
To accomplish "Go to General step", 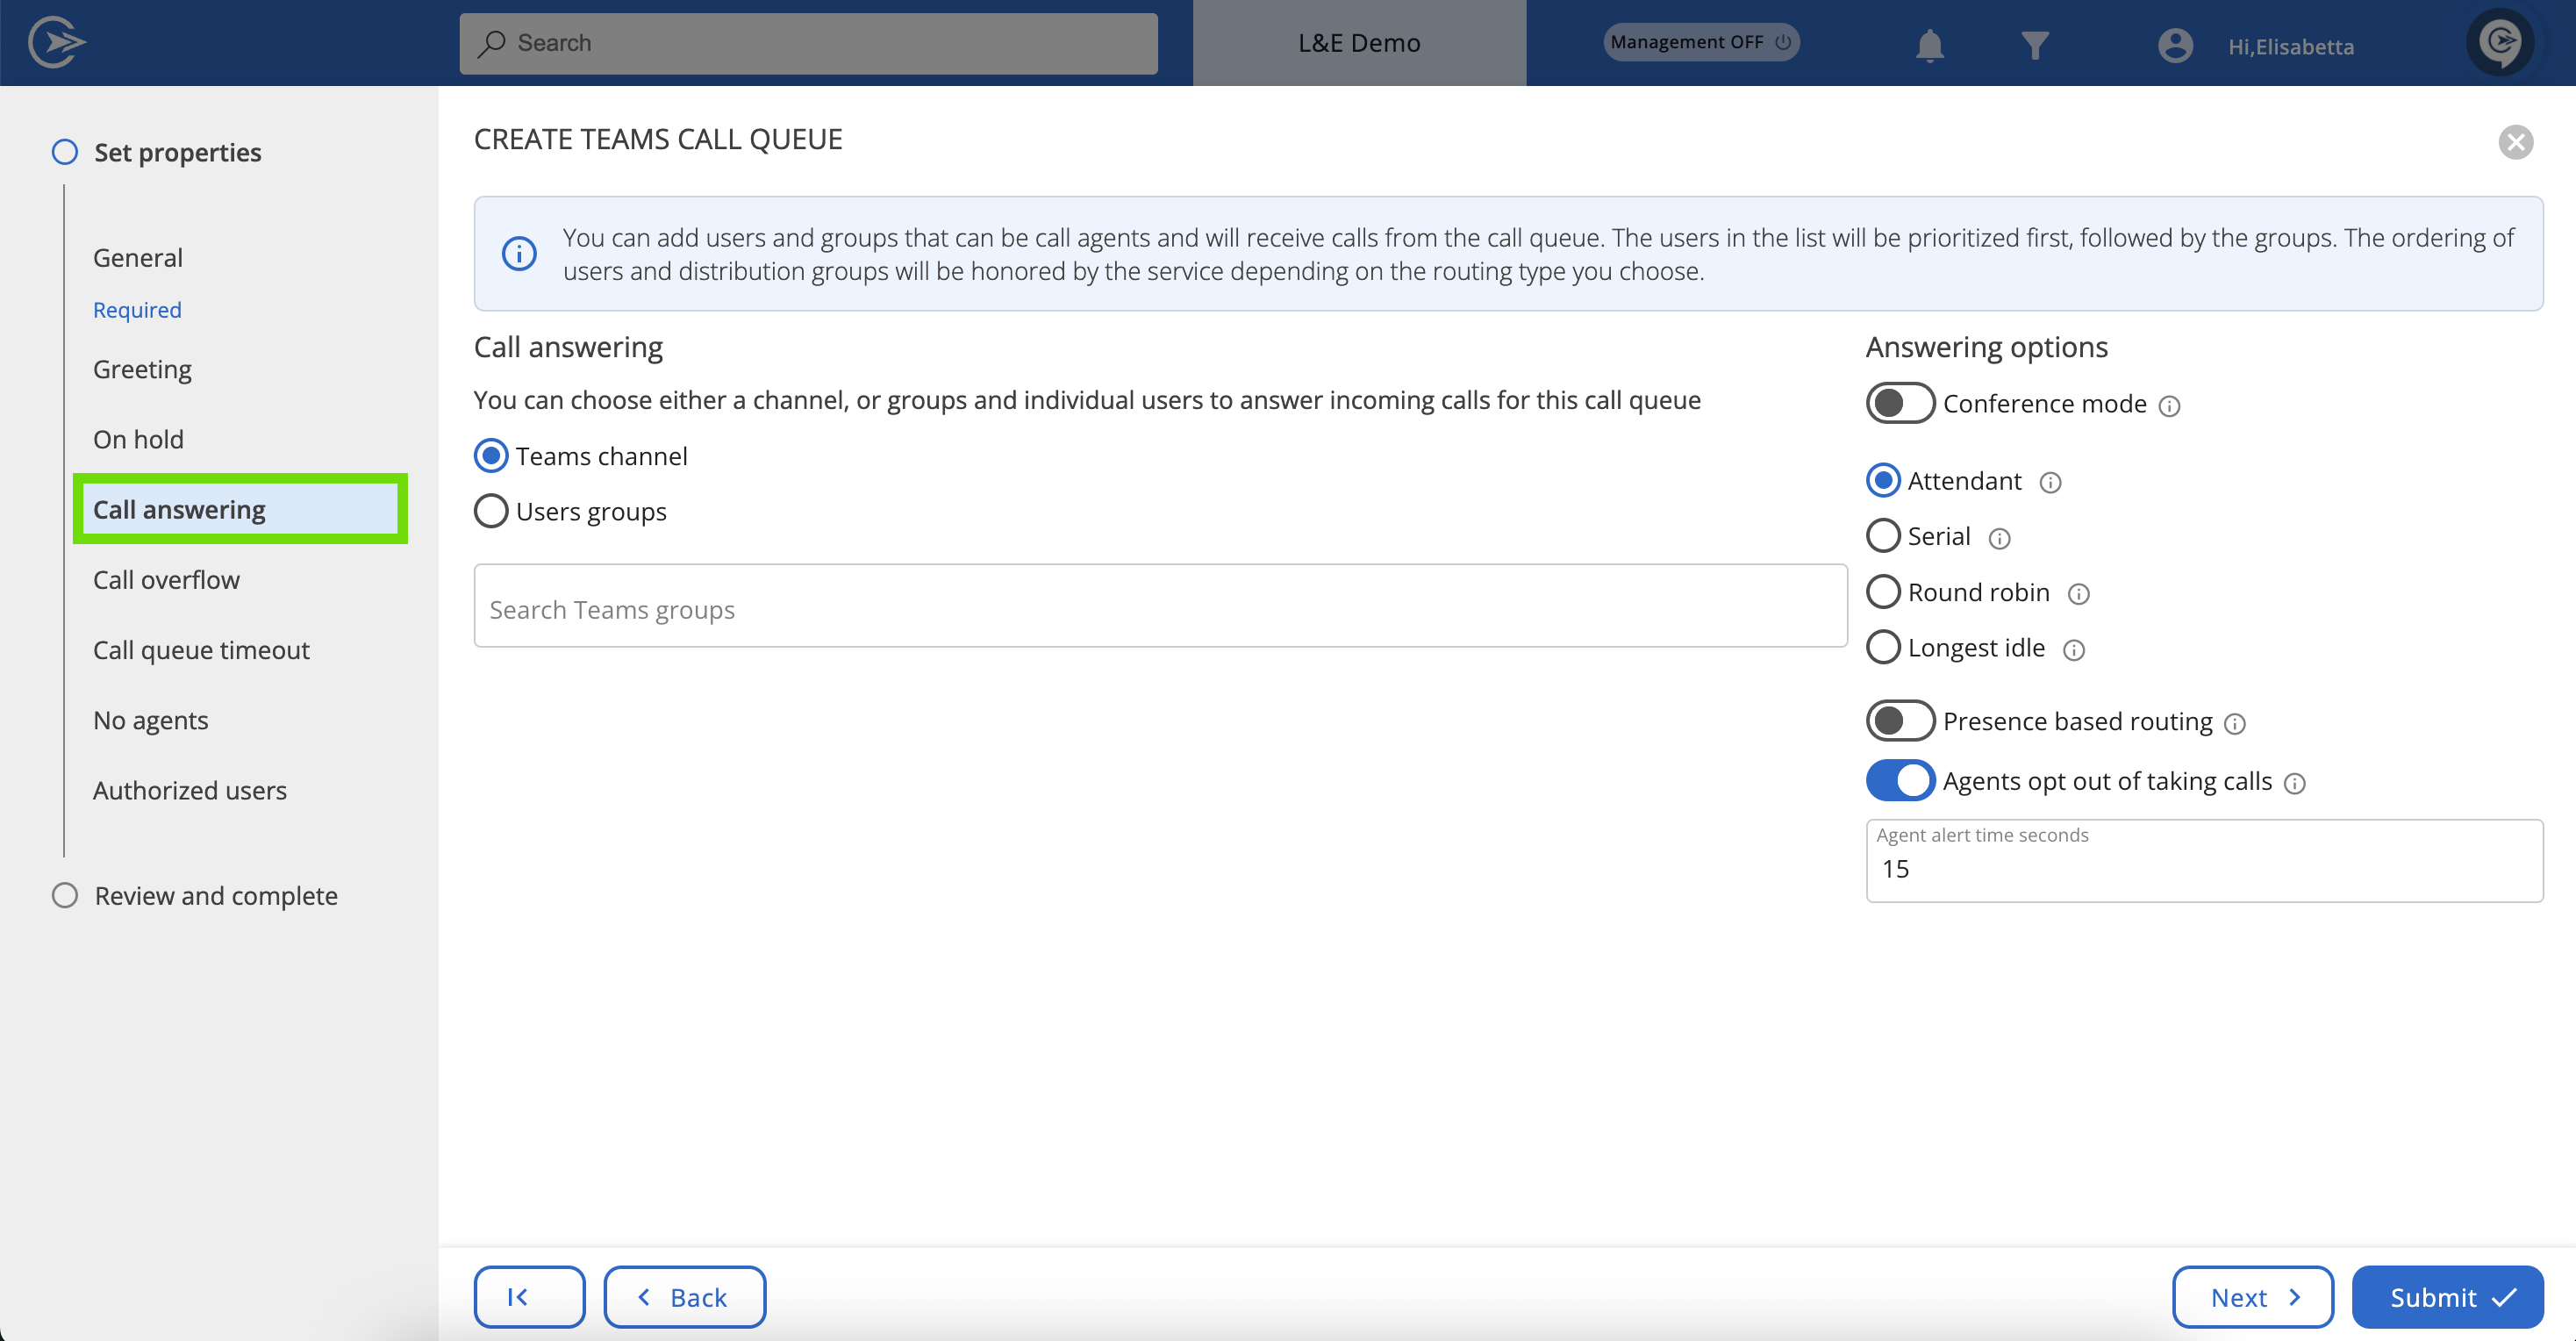I will point(138,258).
